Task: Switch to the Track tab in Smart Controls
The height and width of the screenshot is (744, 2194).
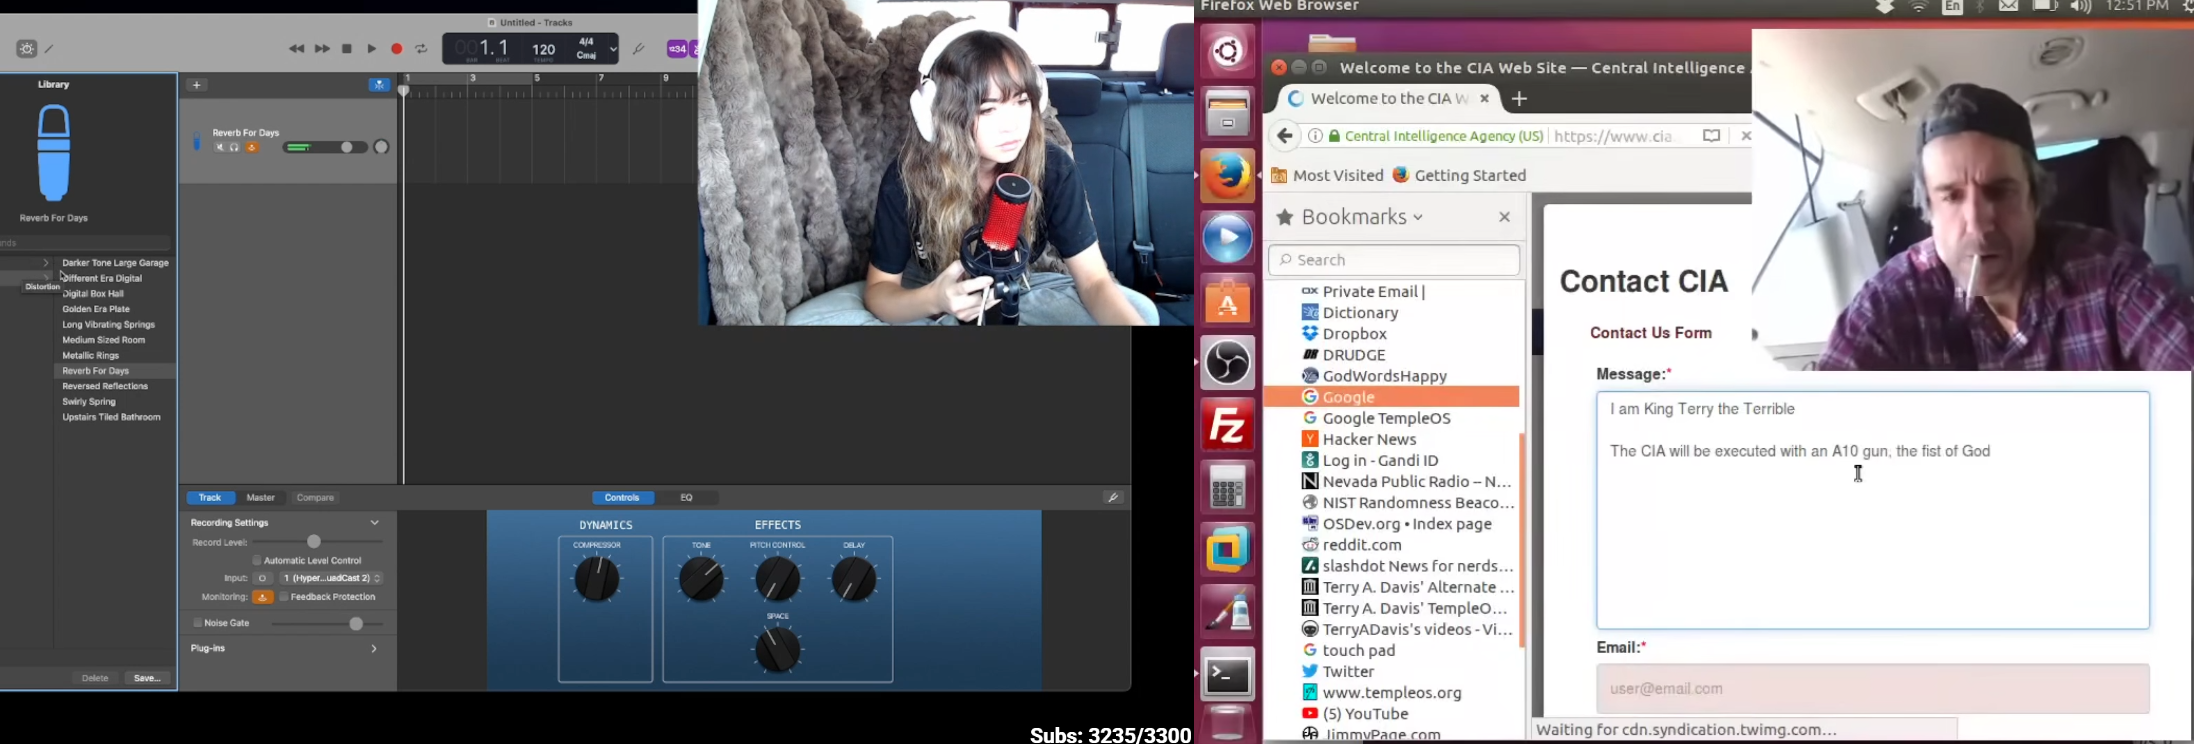Action: point(210,497)
